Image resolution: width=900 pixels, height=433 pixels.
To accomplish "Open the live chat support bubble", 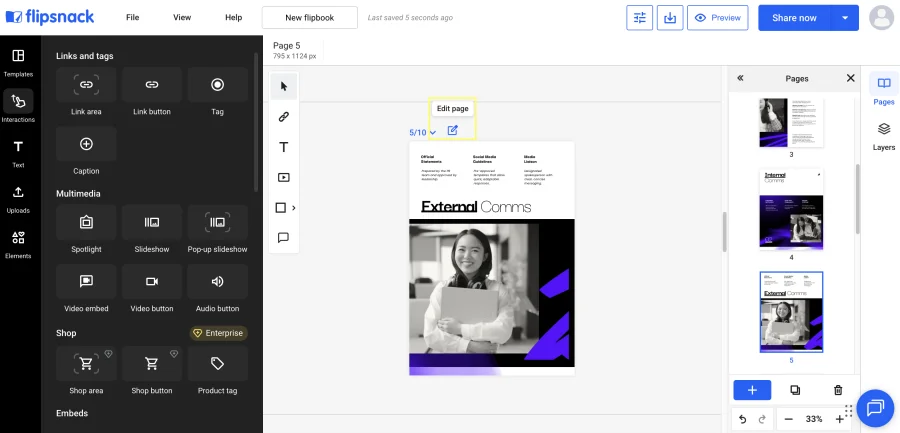I will (875, 408).
